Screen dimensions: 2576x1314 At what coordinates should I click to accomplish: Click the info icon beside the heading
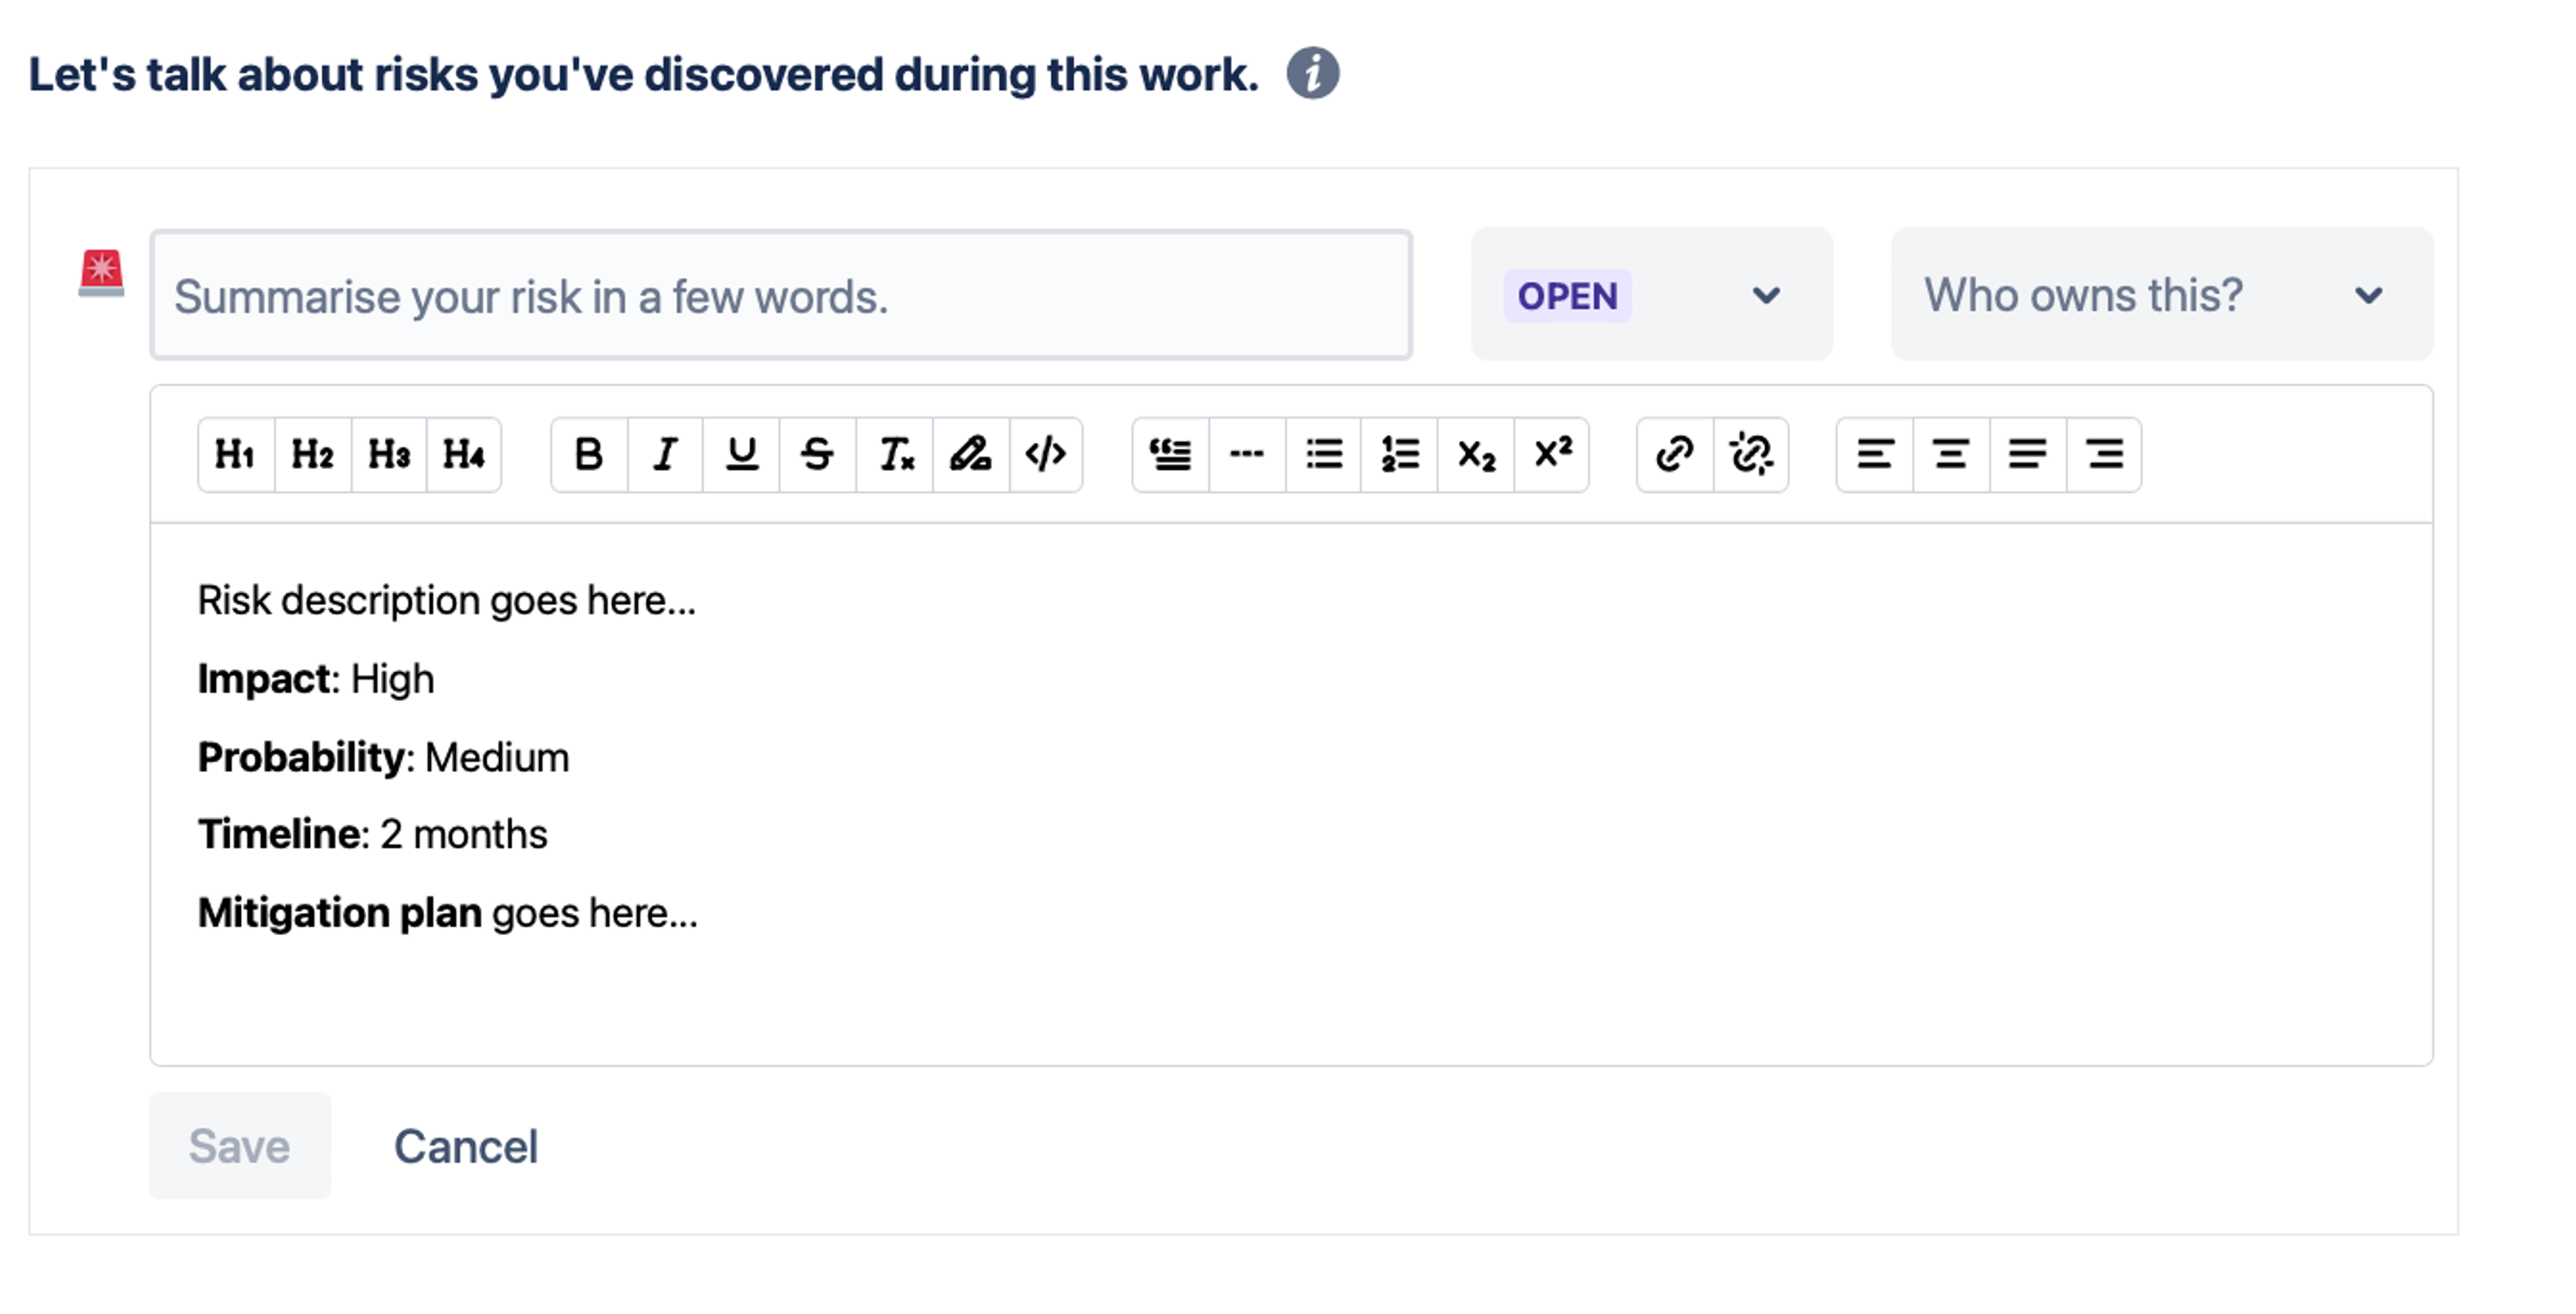coord(1312,73)
